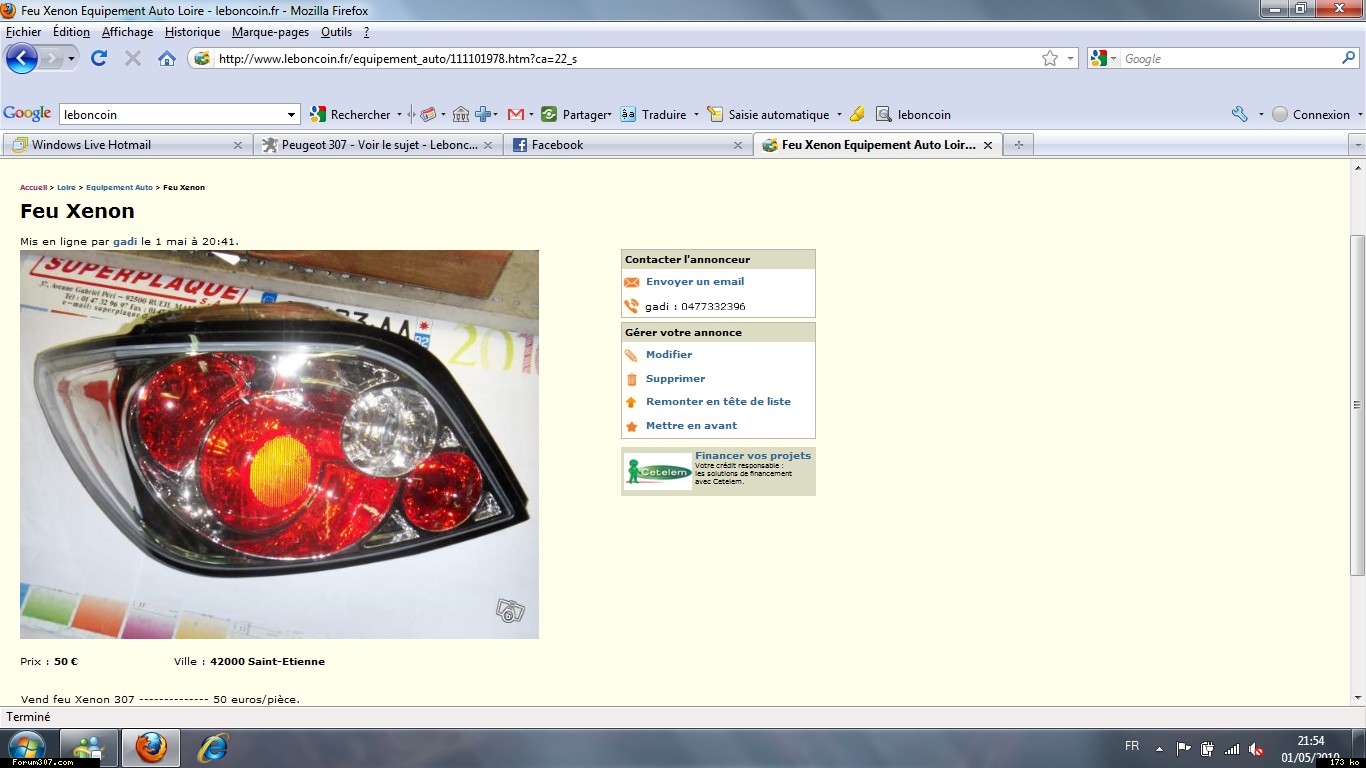Viewport: 1366px width, 768px height.
Task: Click the Accueil breadcrumb link
Action: [33, 187]
